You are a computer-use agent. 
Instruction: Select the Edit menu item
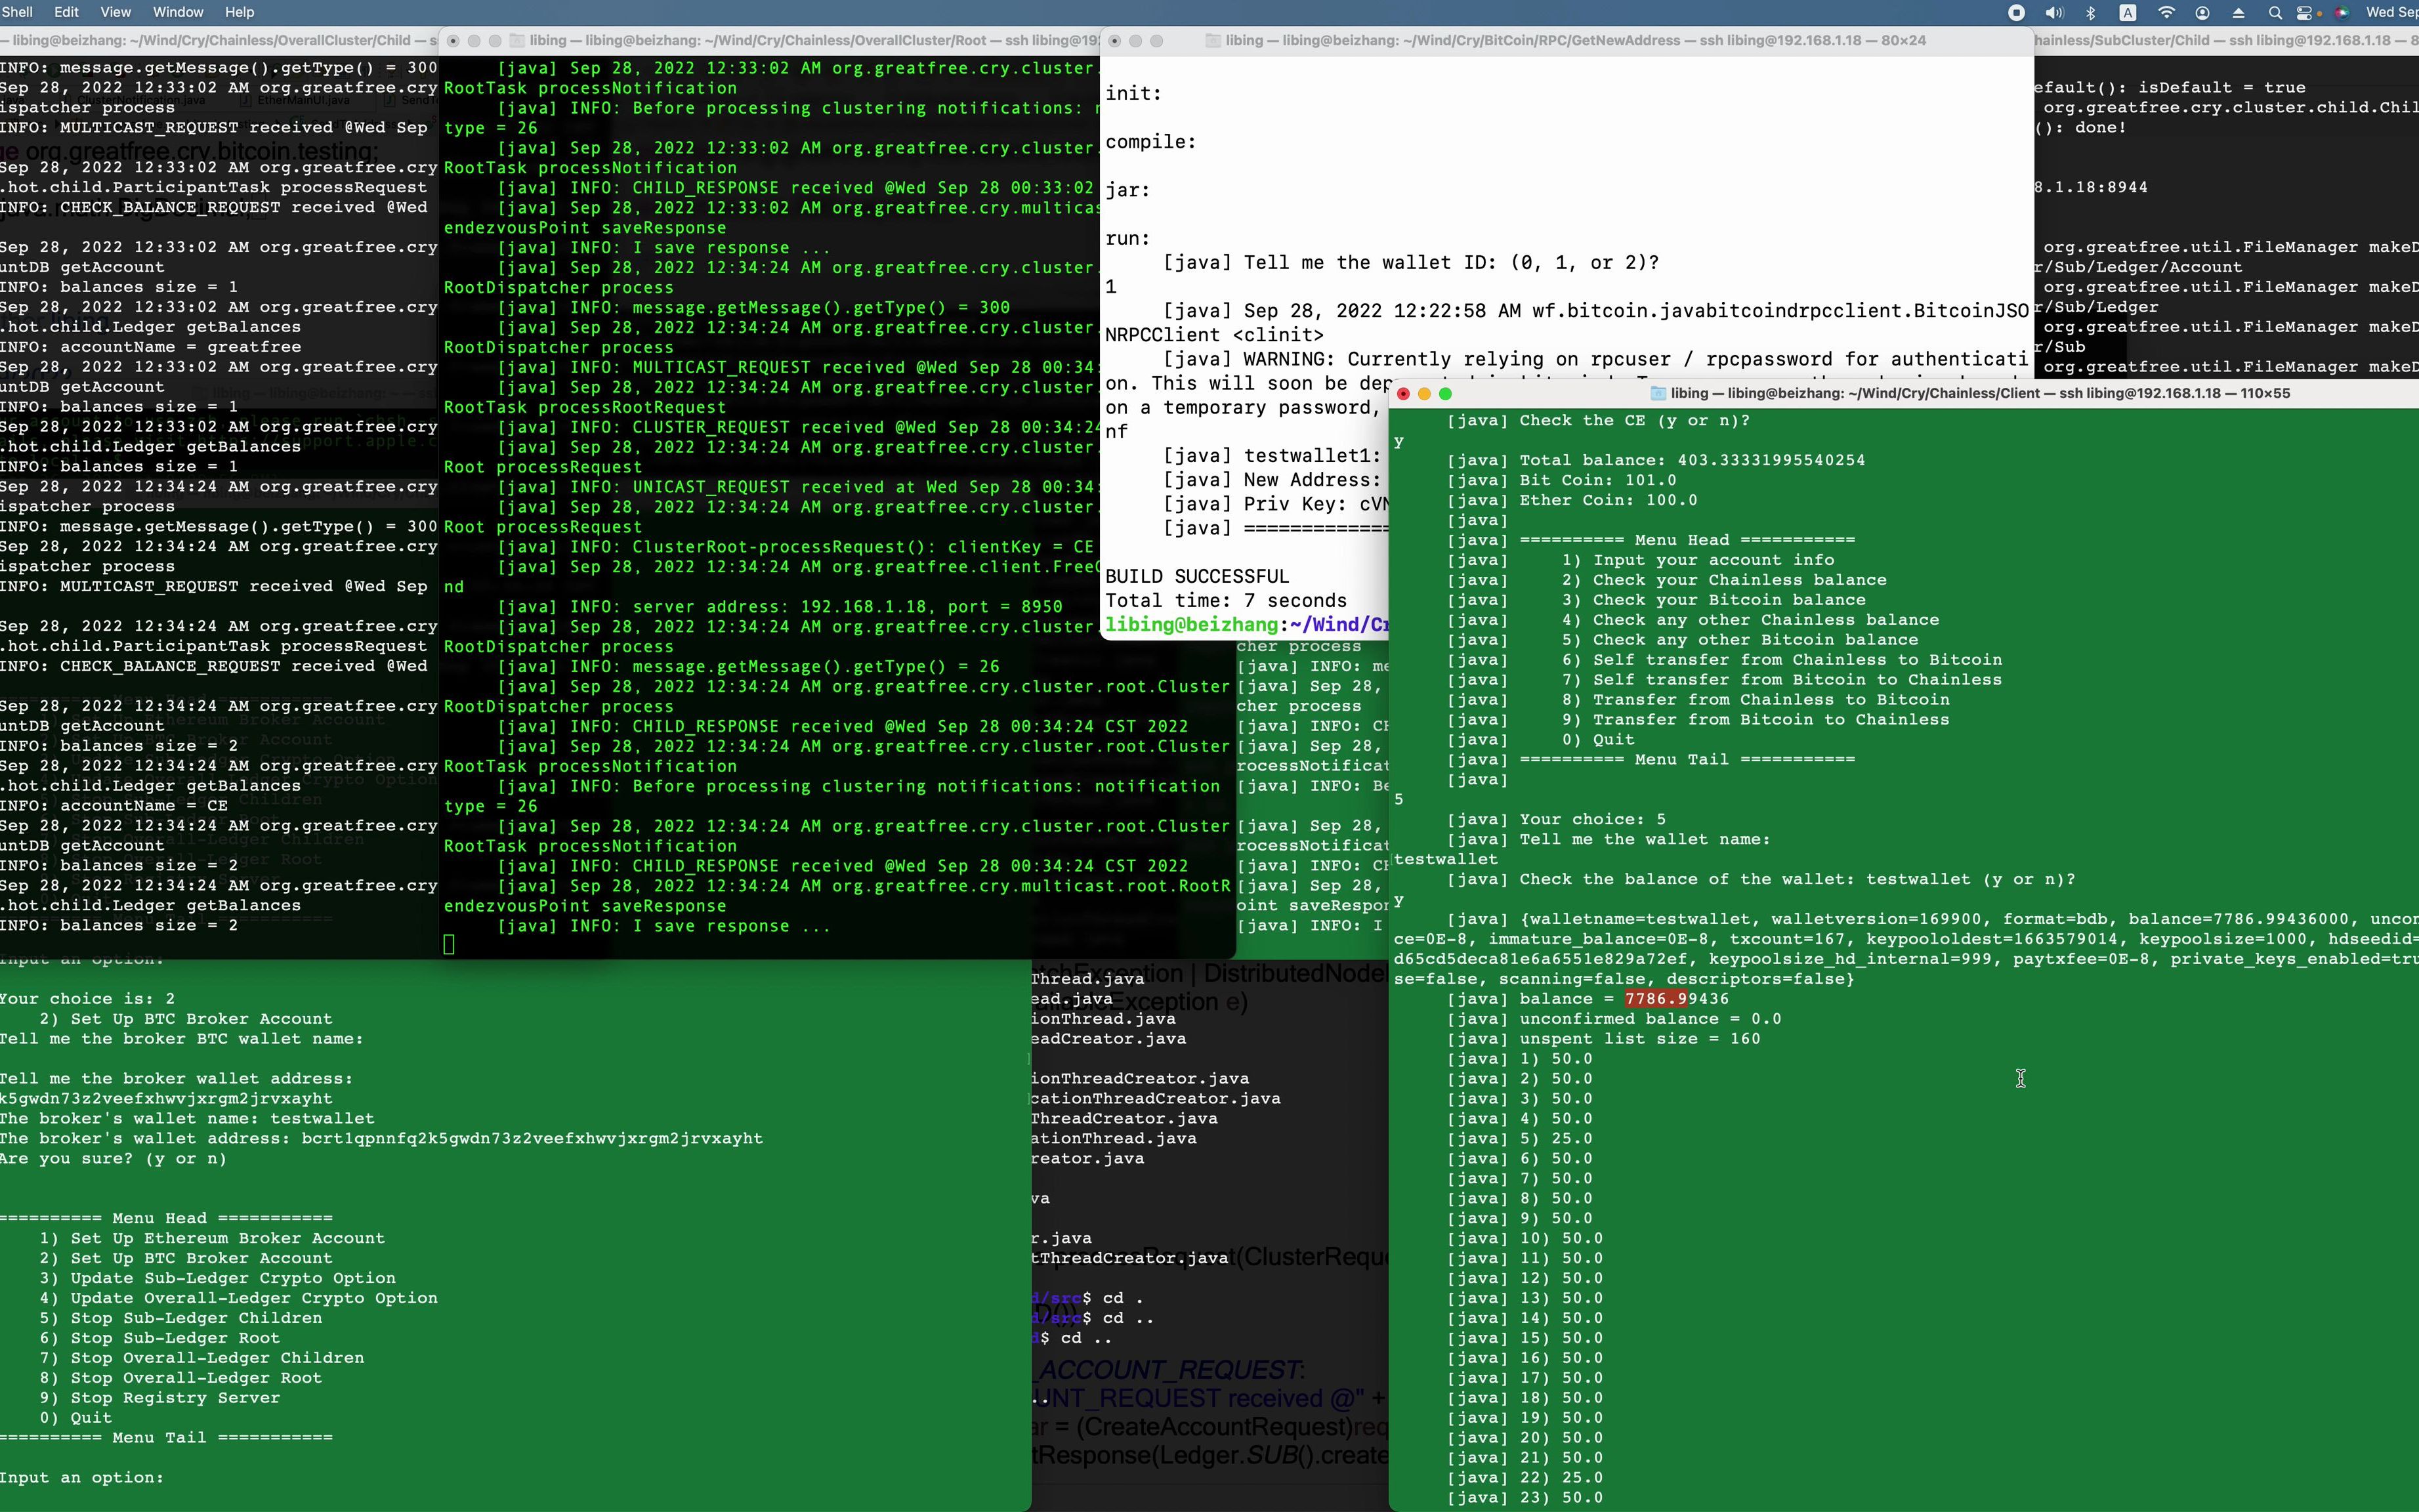(x=64, y=12)
